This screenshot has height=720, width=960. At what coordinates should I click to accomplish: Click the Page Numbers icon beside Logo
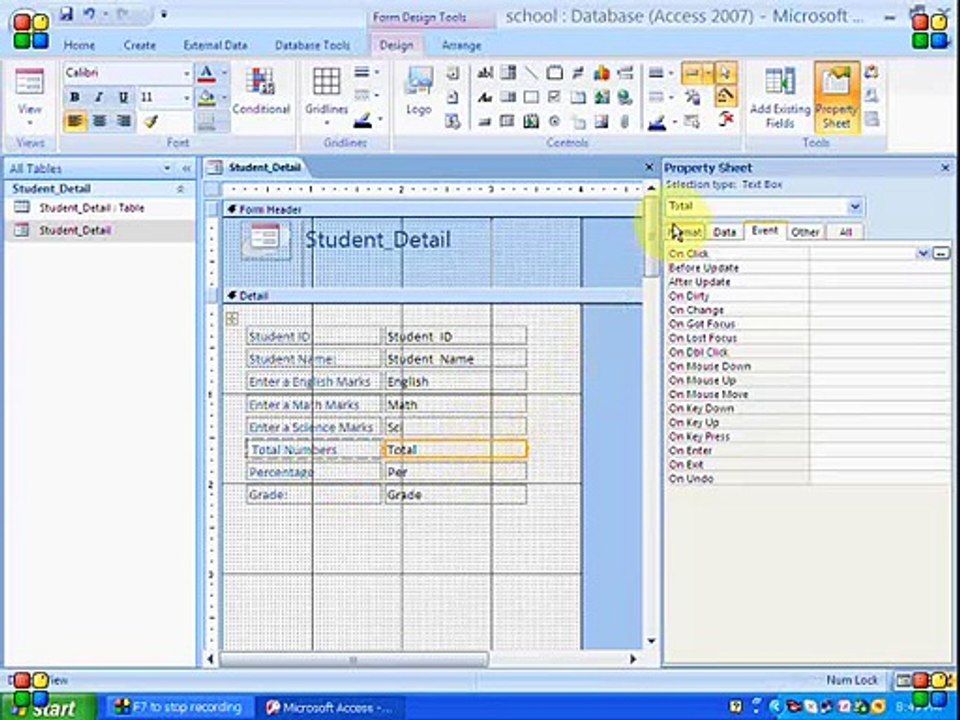pos(452,97)
